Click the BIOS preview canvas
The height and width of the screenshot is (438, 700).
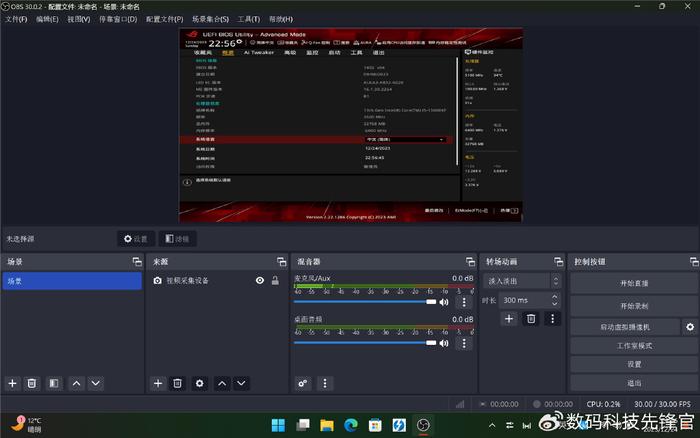coord(351,125)
